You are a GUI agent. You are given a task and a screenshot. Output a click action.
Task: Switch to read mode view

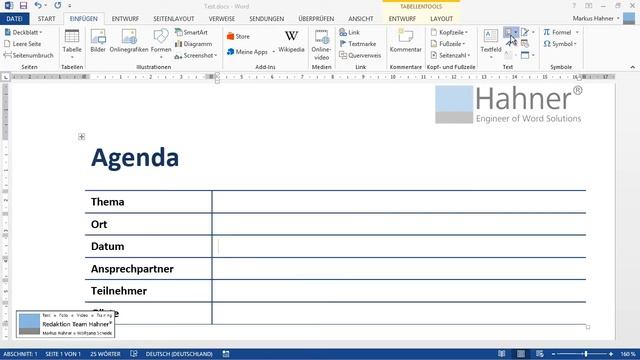[x=502, y=354]
